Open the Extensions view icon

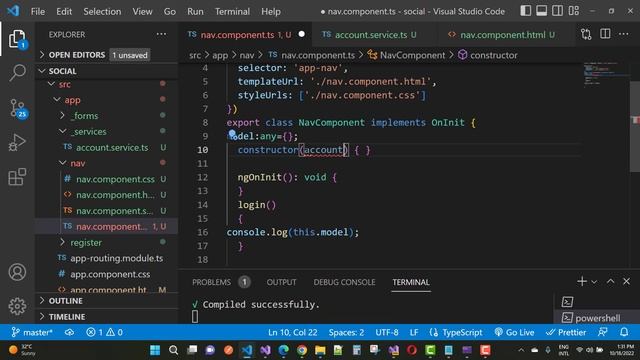[x=17, y=177]
